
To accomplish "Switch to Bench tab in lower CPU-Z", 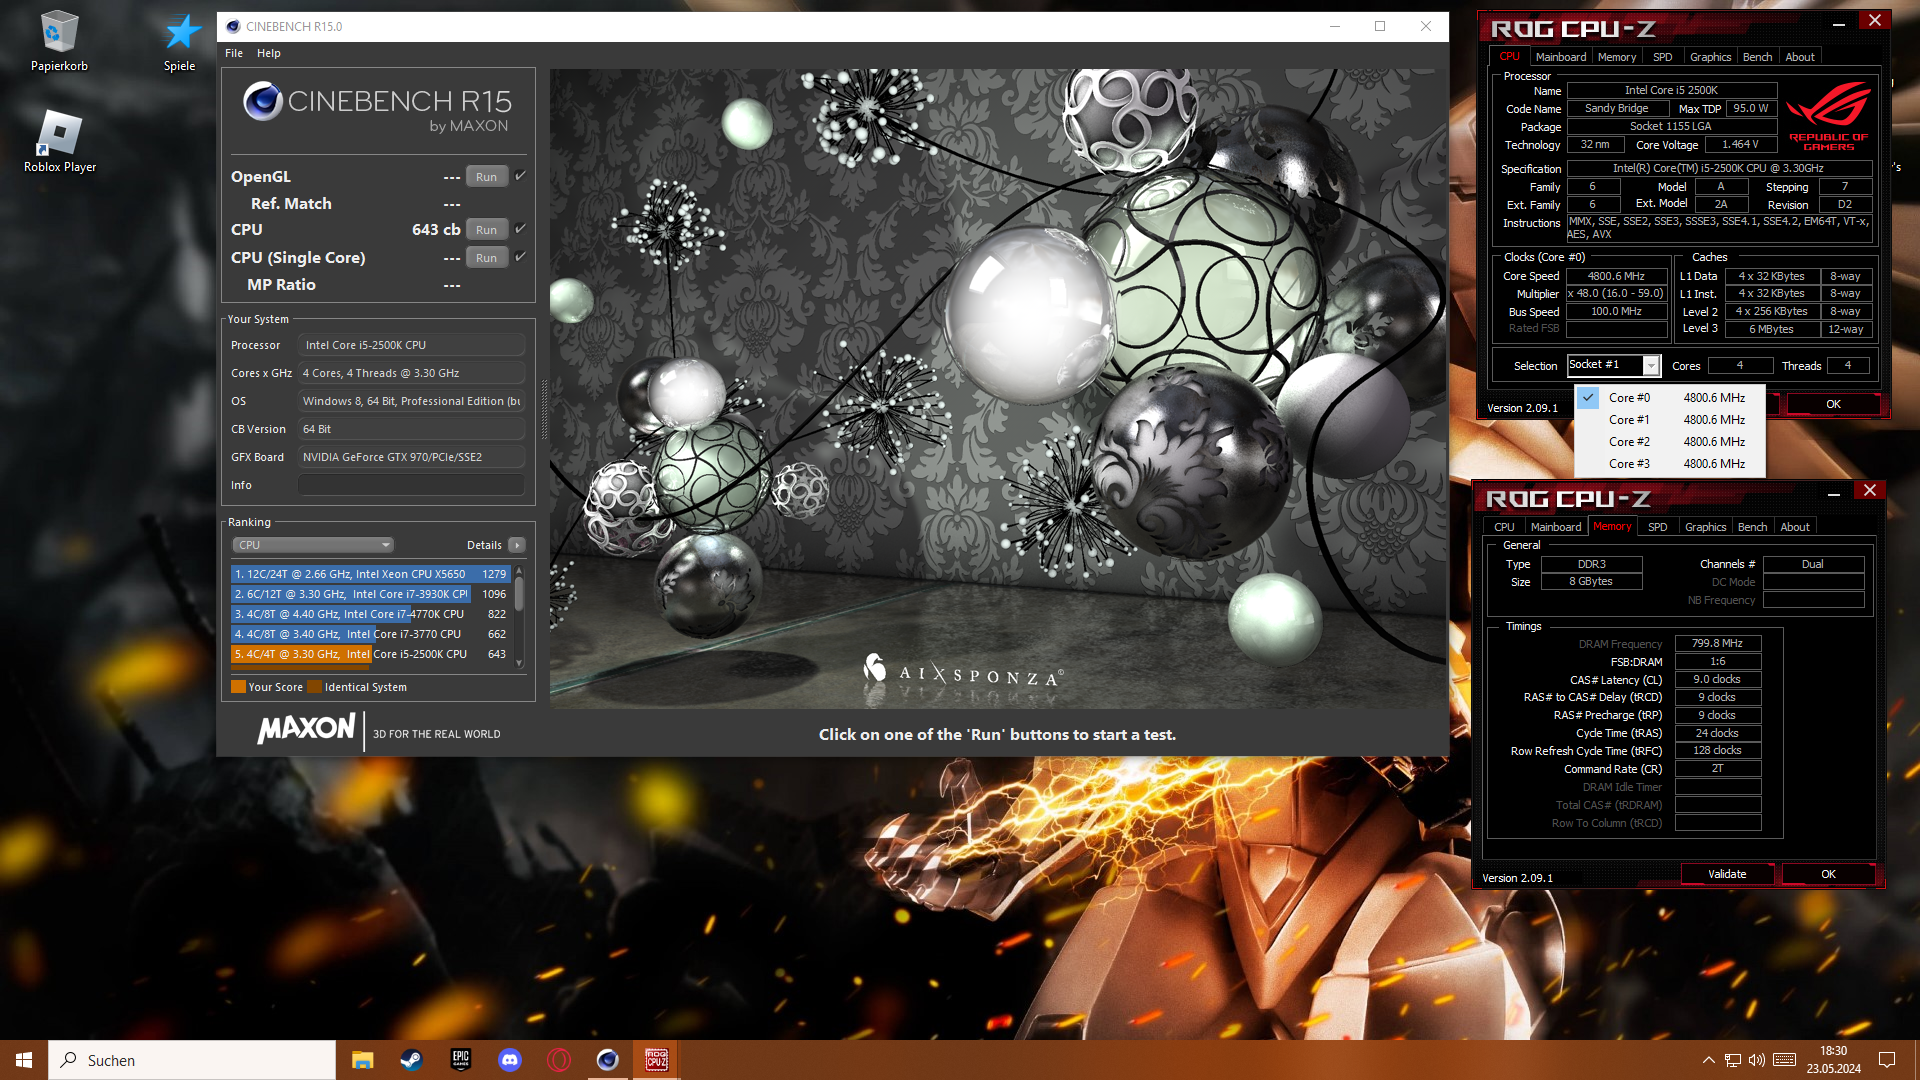I will pyautogui.click(x=1752, y=527).
